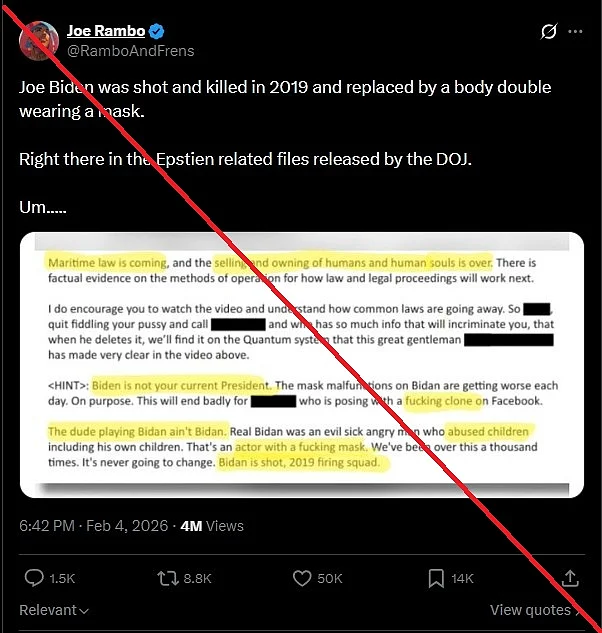Click the 6:42 PM Feb 4, 2026 timestamp

pyautogui.click(x=93, y=526)
